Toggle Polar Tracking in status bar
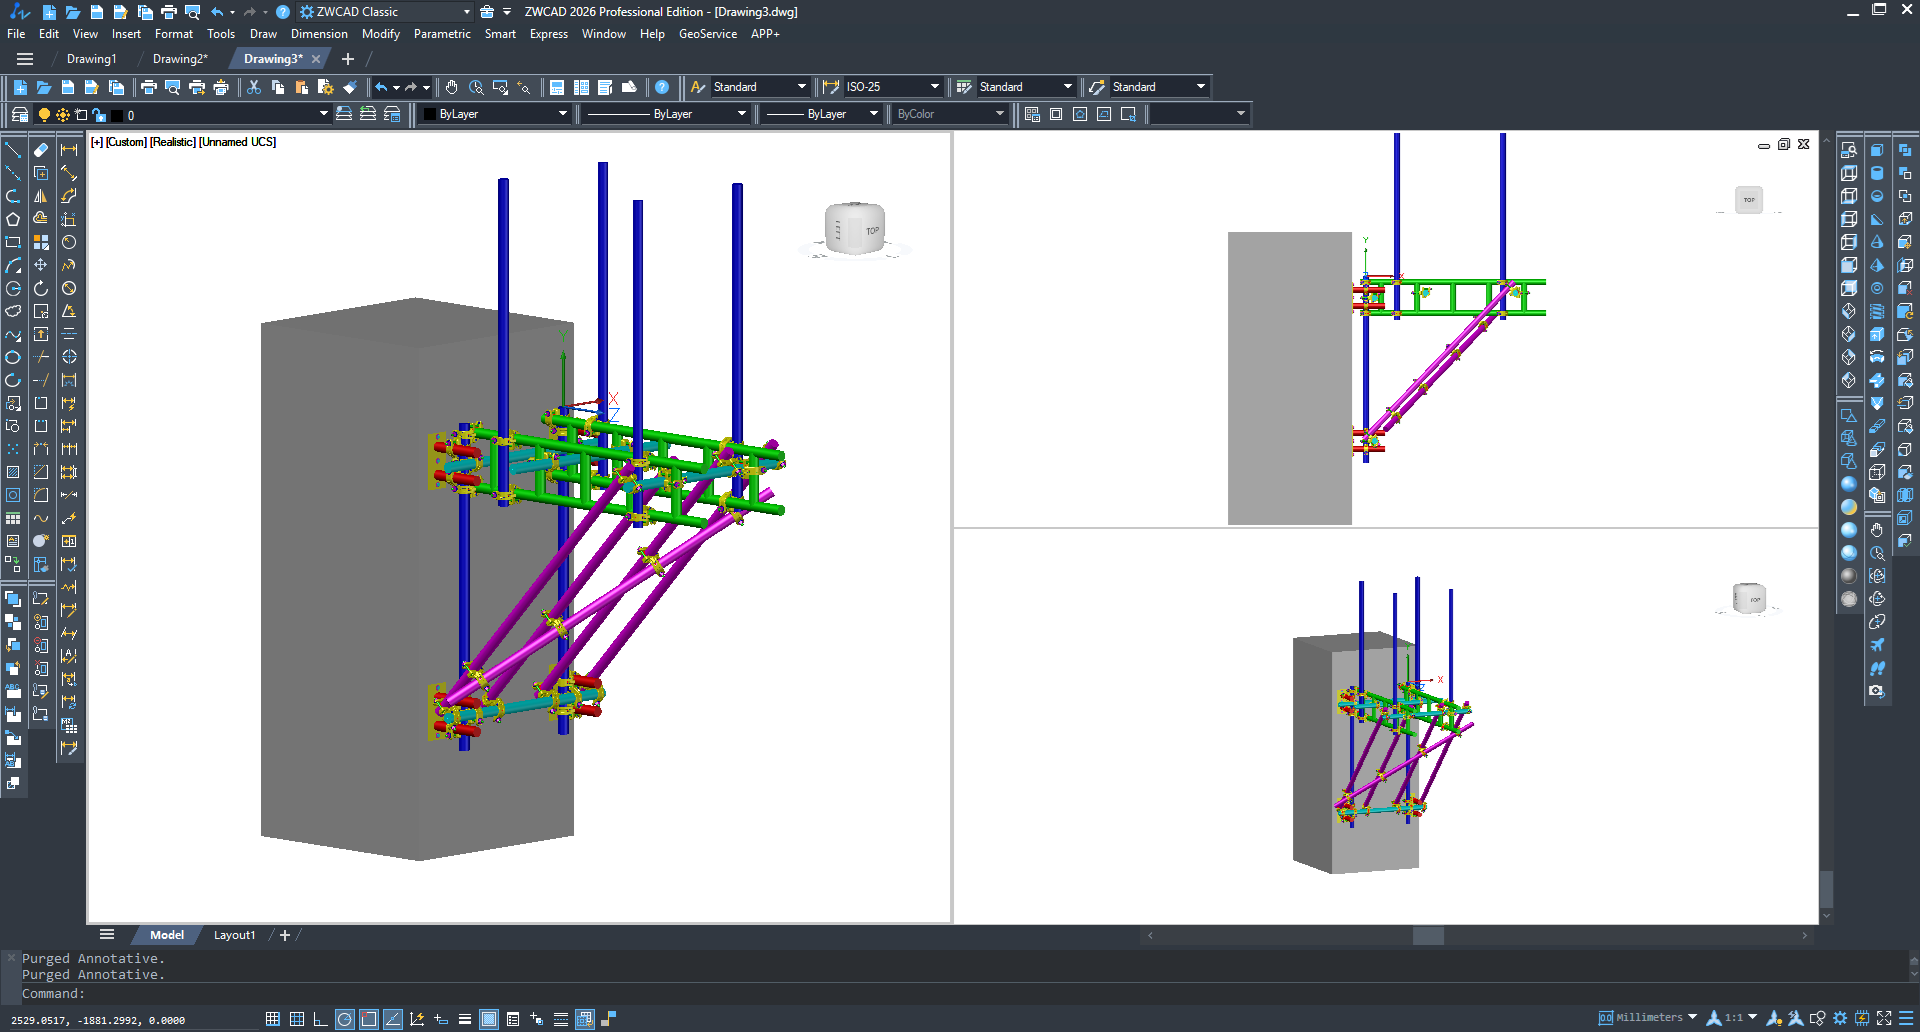 (345, 1019)
